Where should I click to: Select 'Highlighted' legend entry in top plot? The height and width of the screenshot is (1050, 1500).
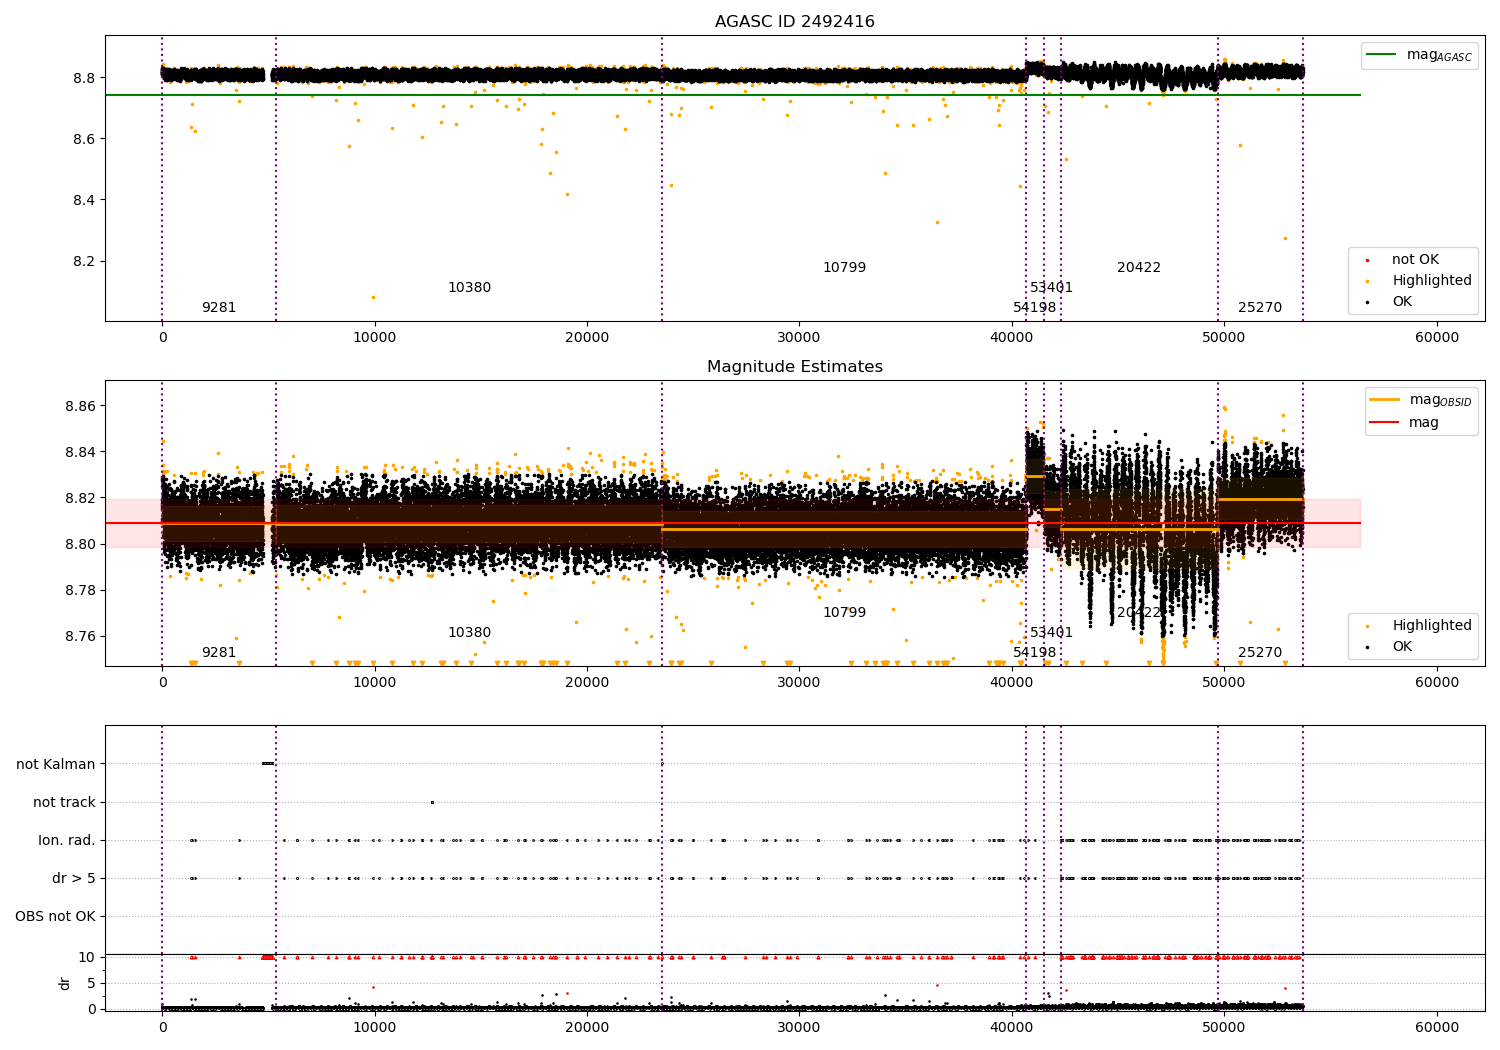tap(1432, 281)
